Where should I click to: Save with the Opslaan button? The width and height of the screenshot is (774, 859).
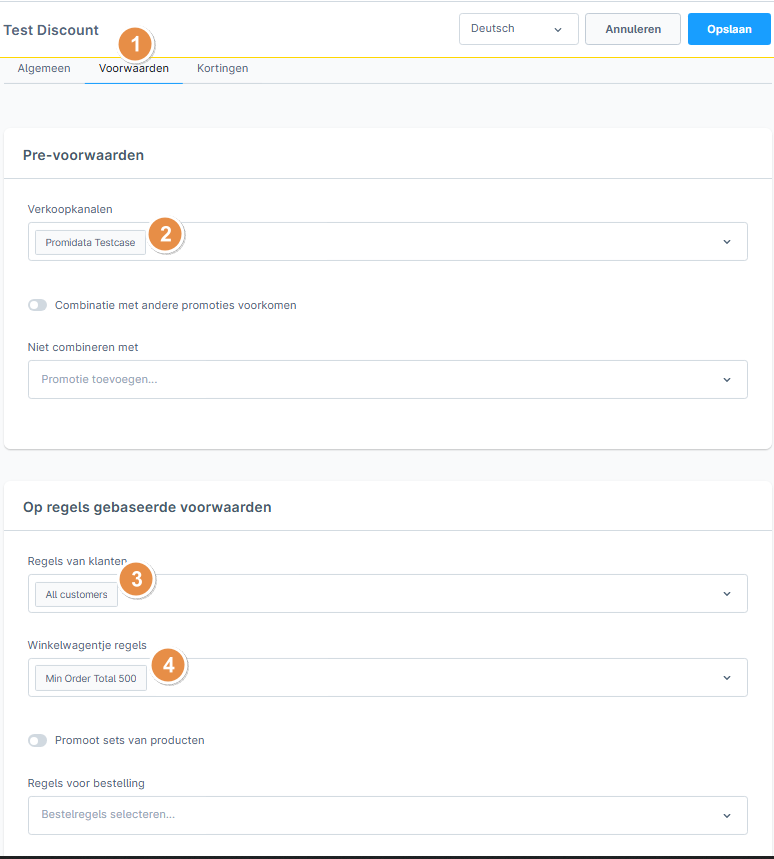(729, 29)
